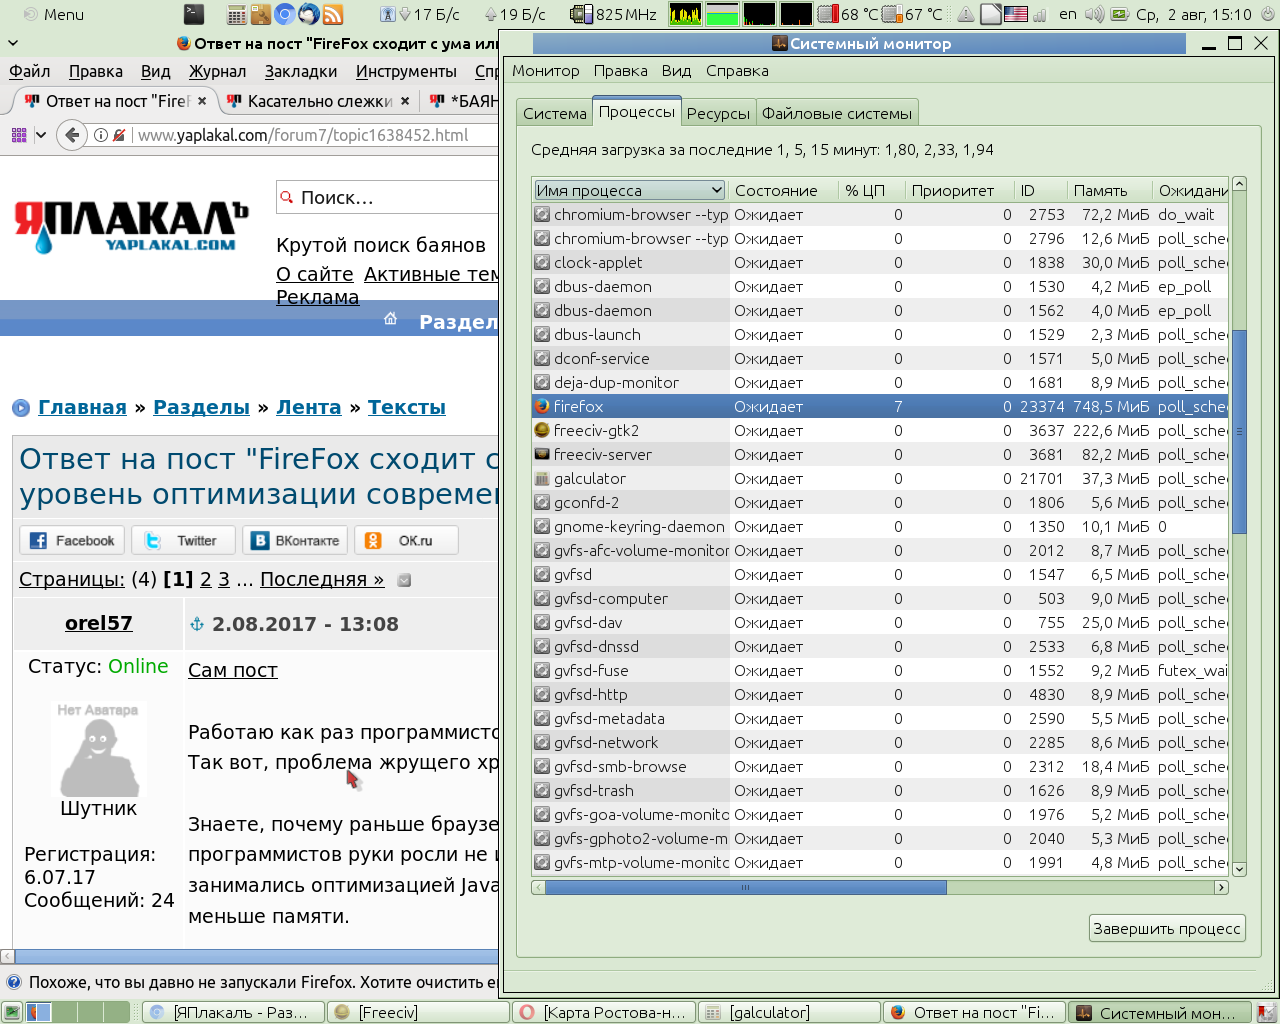Open the 'Сам пост' link
The width and height of the screenshot is (1280, 1024).
(x=233, y=670)
